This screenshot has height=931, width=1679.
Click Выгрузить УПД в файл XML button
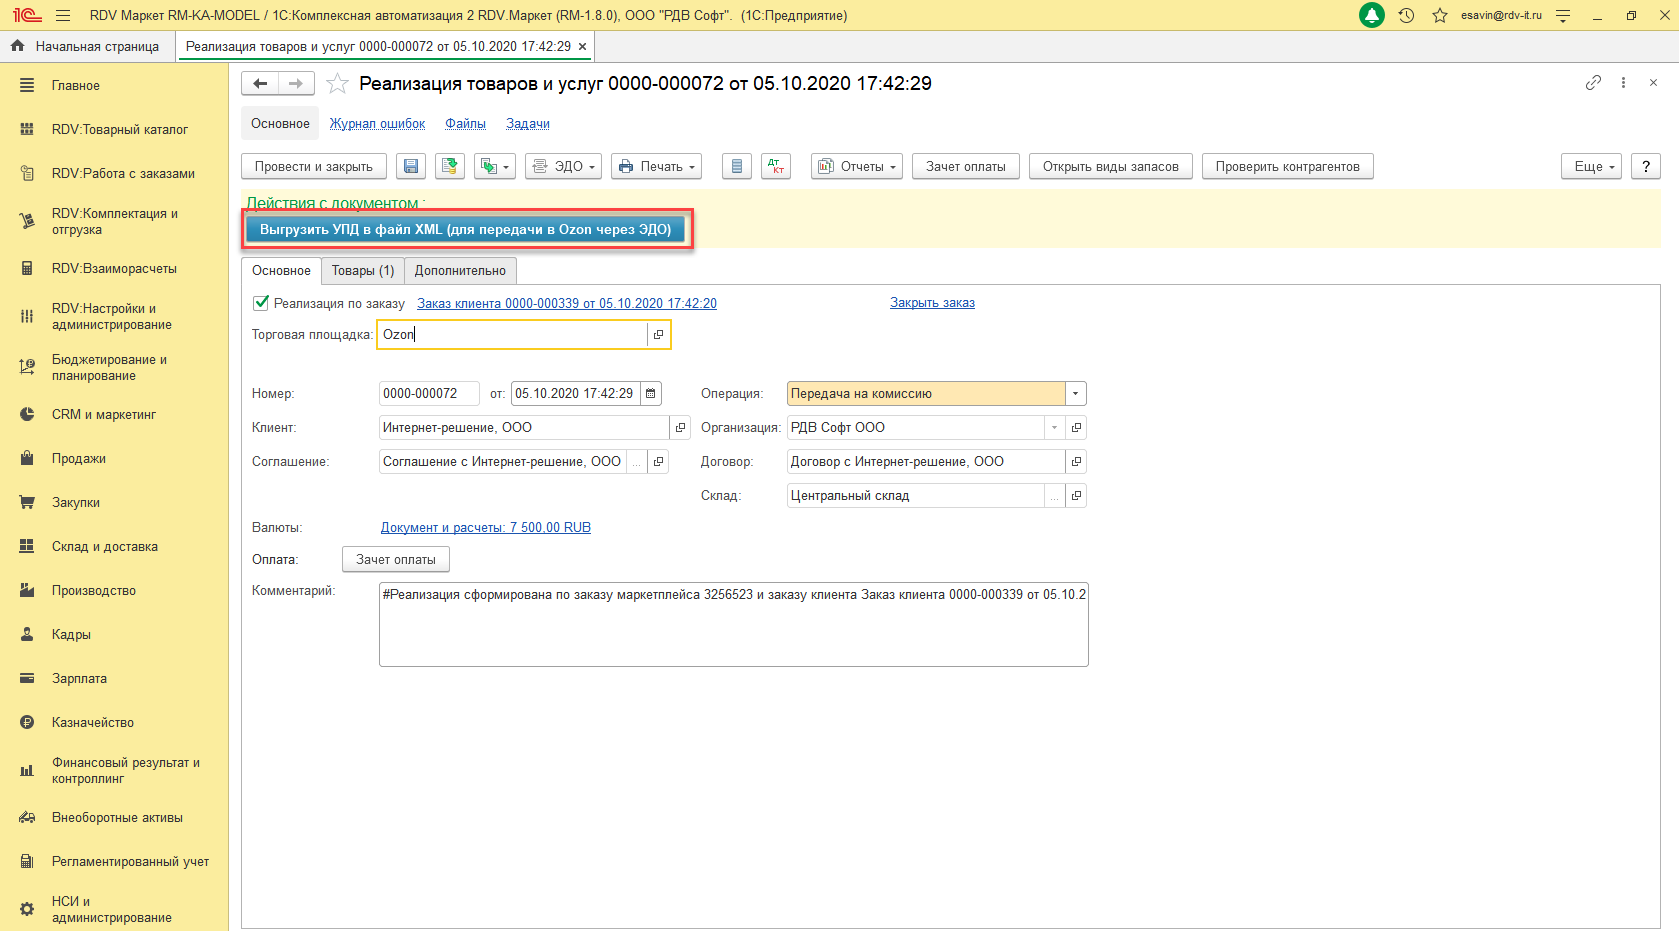pos(466,230)
